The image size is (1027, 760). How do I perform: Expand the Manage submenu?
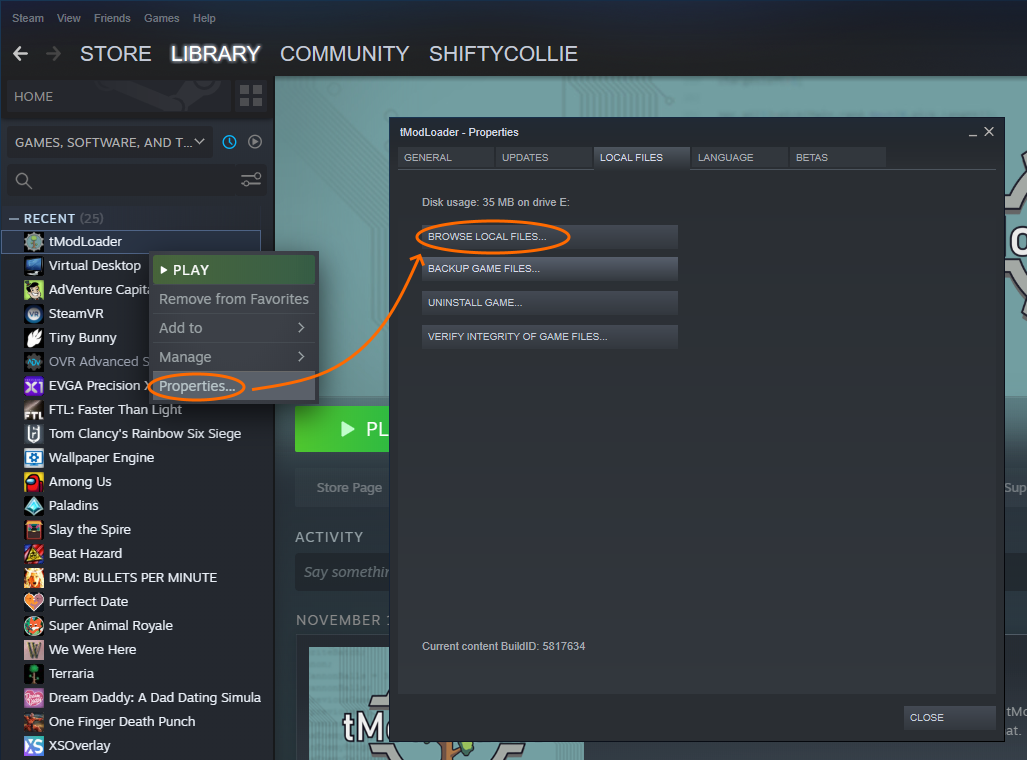pos(234,357)
